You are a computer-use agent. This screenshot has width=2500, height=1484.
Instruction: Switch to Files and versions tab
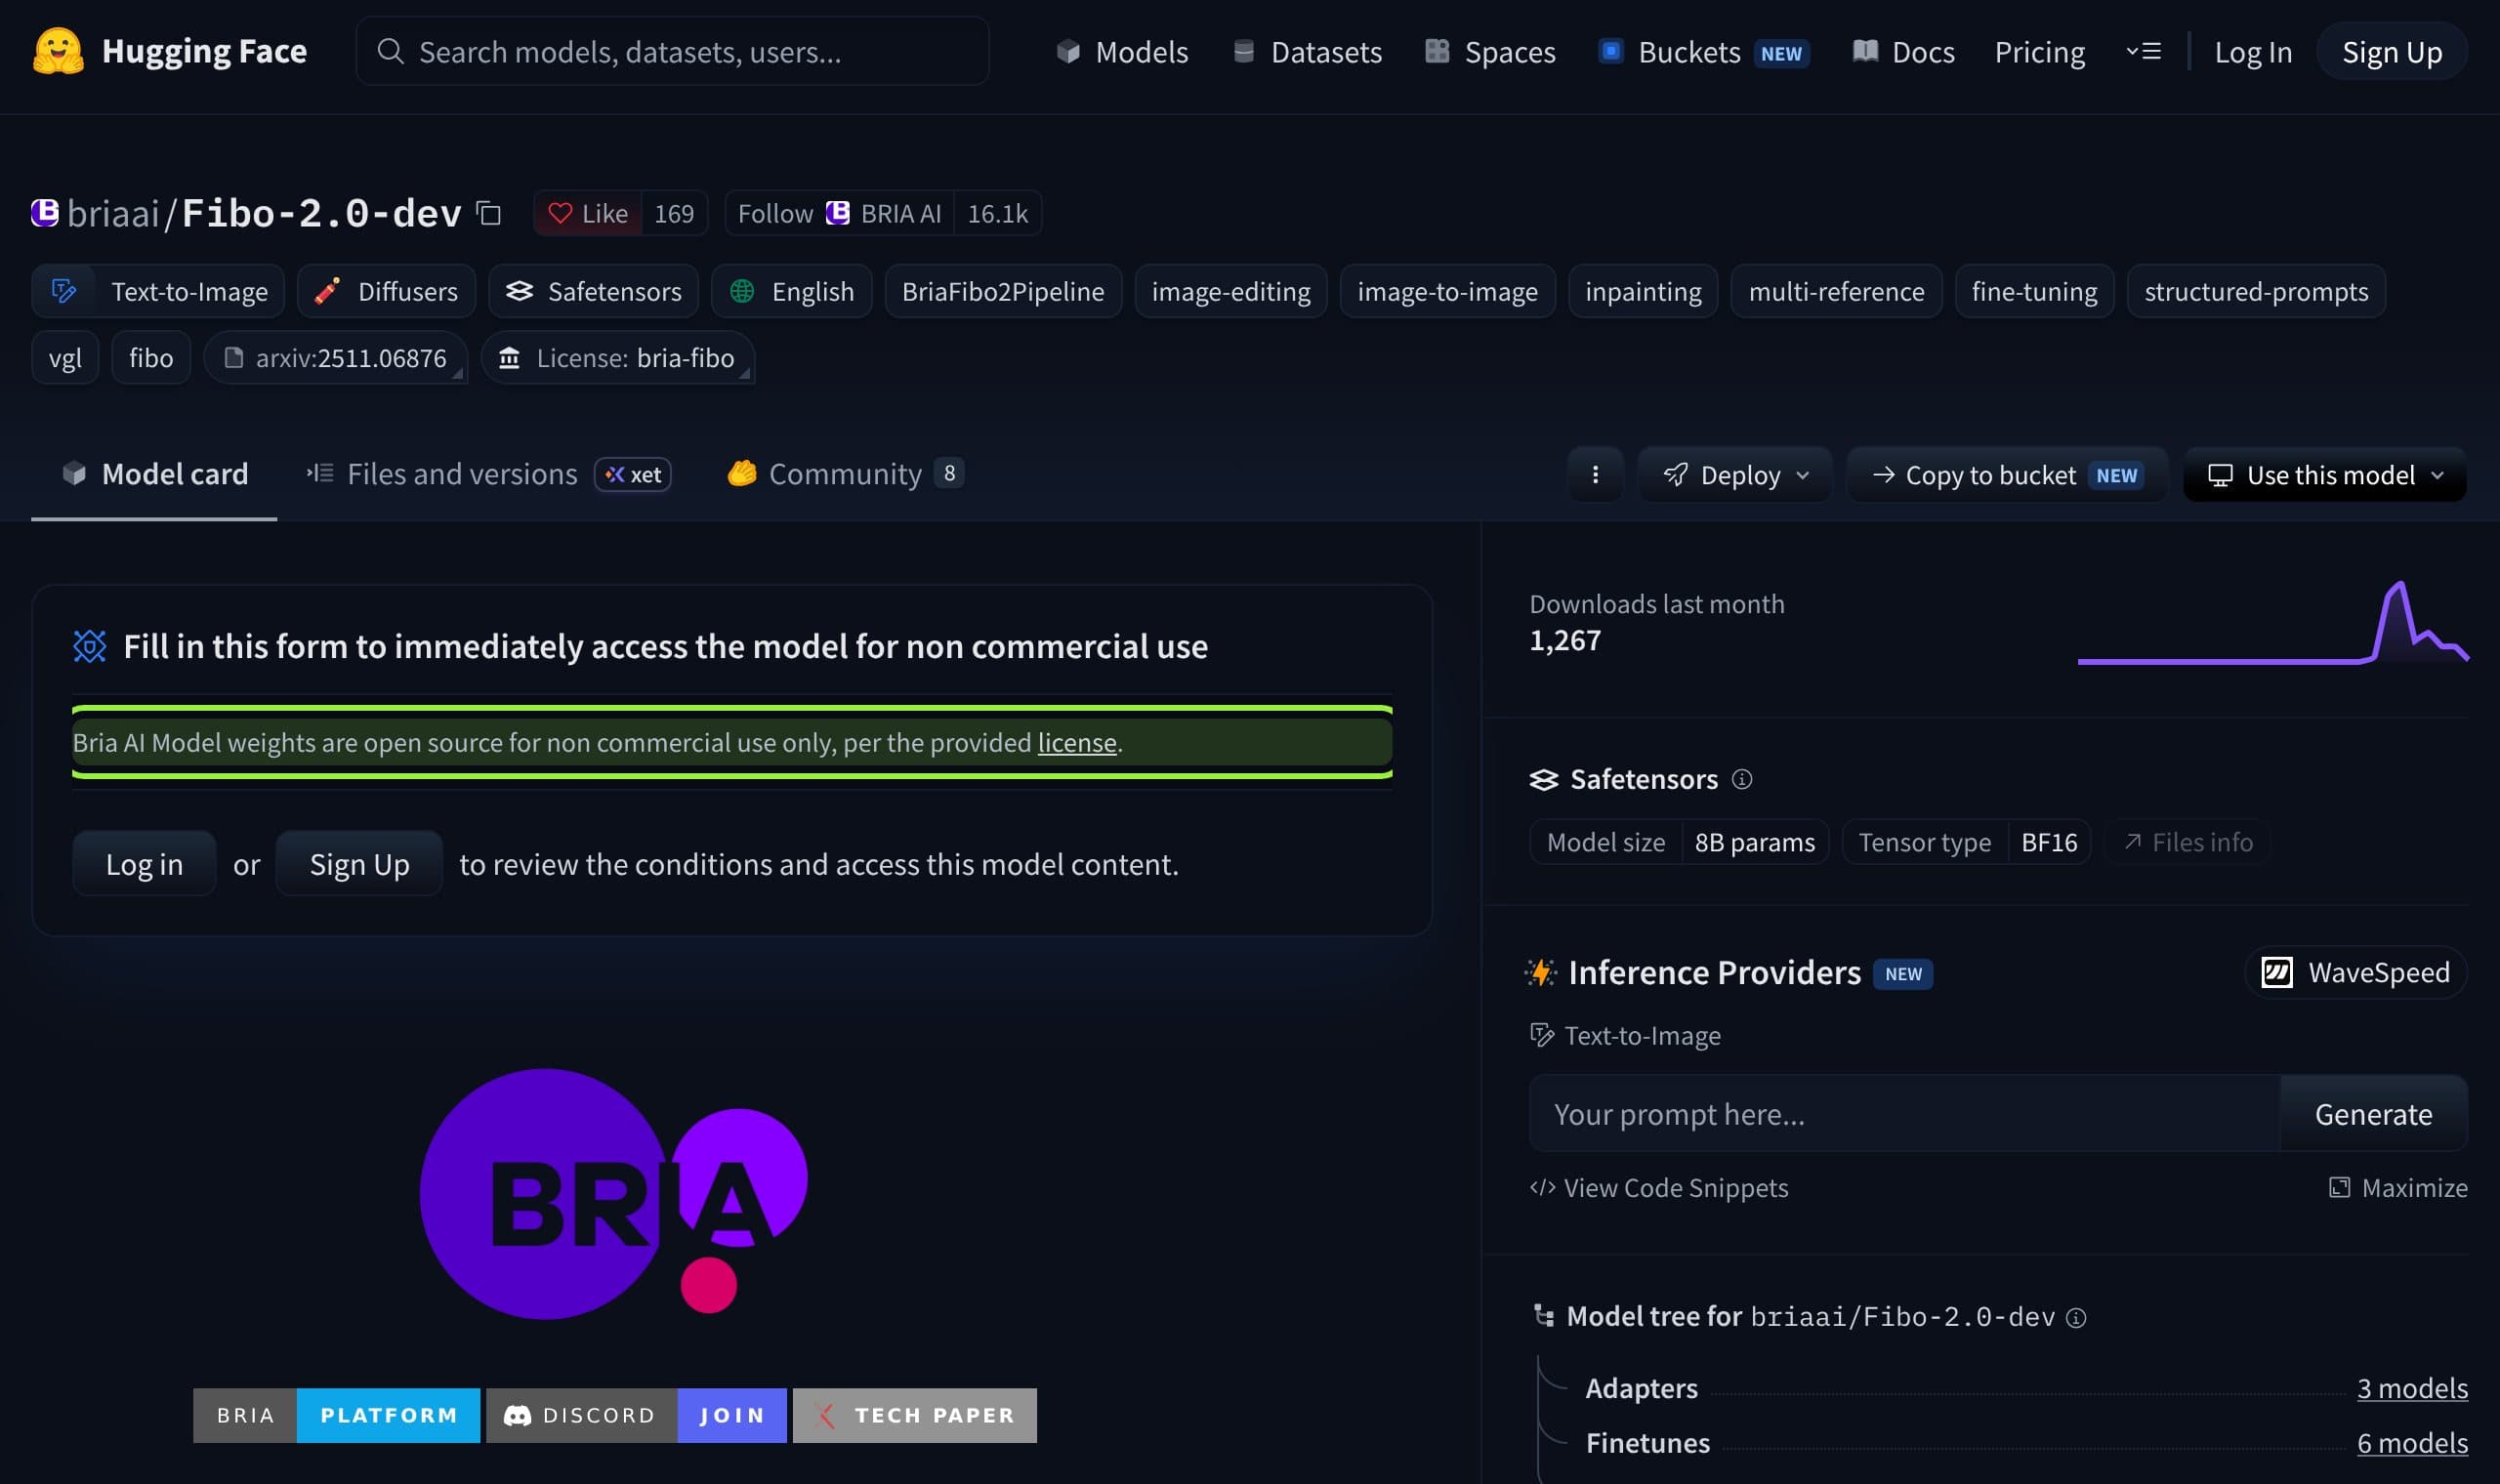pos(488,473)
